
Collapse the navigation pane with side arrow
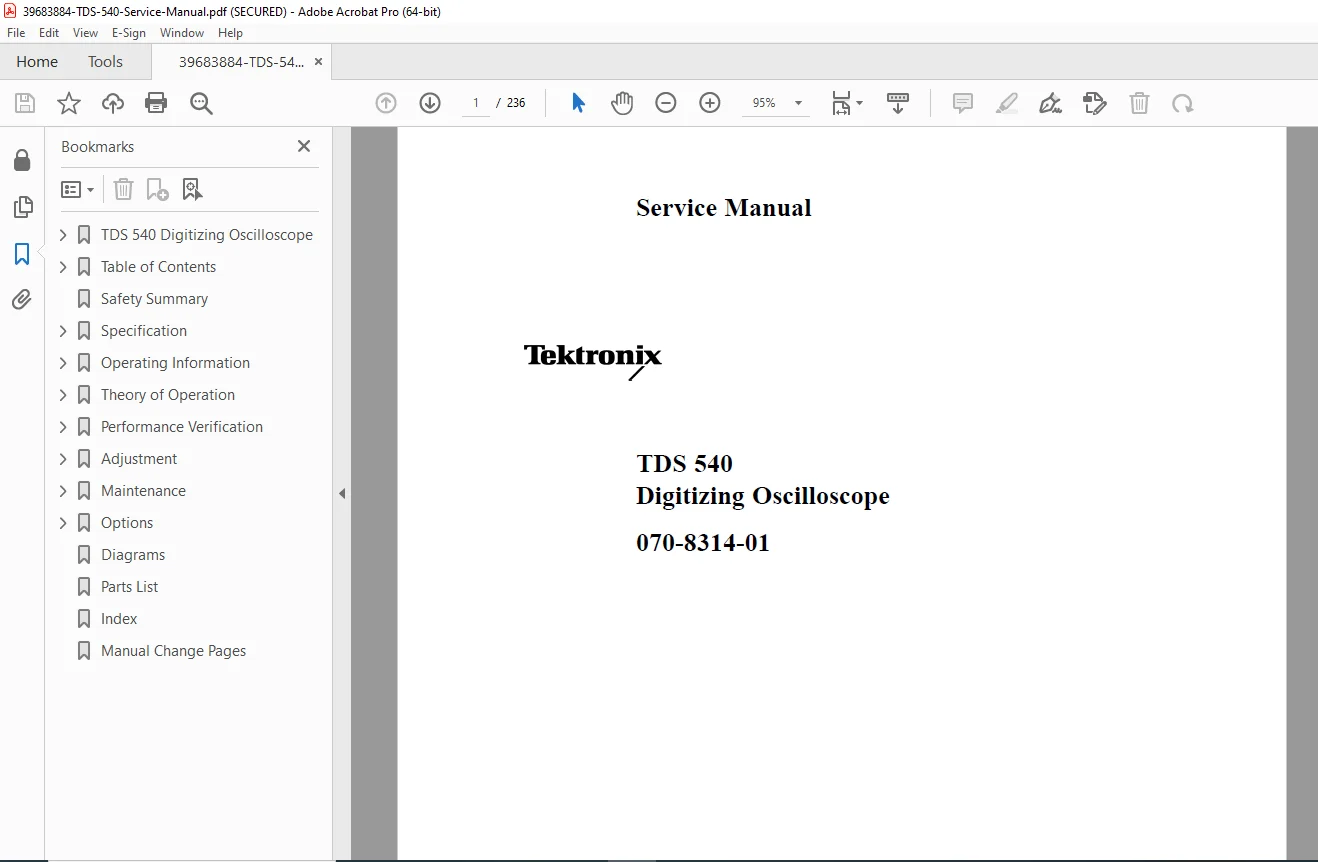pos(342,493)
